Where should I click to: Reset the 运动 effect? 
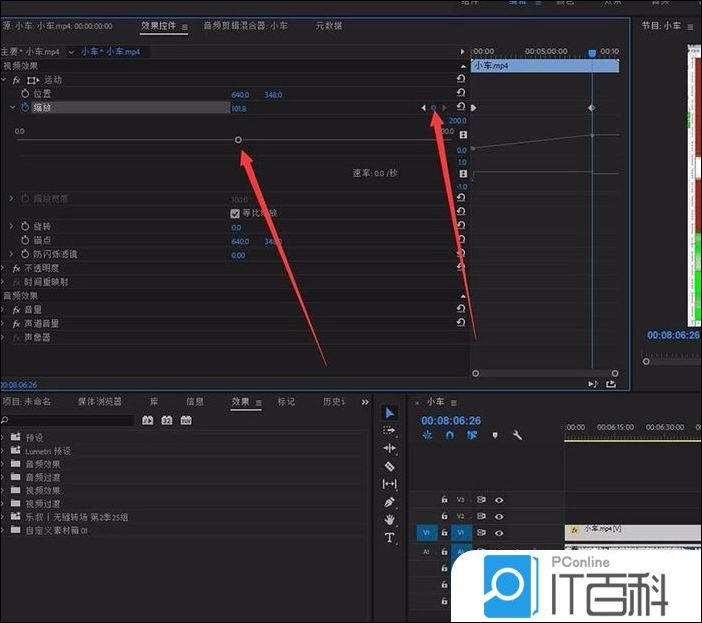click(x=461, y=79)
